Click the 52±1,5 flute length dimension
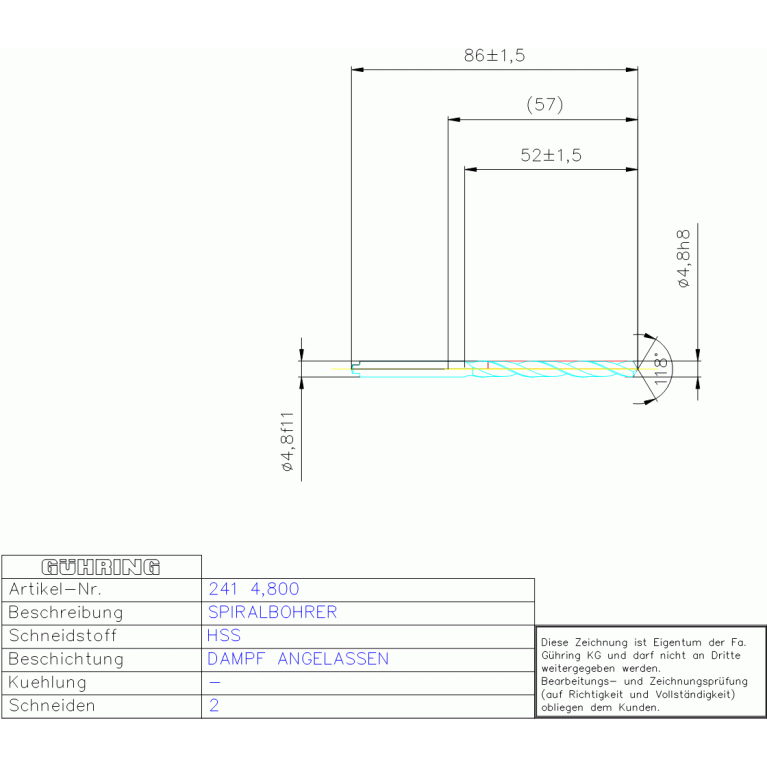The width and height of the screenshot is (767, 767). pos(550,155)
